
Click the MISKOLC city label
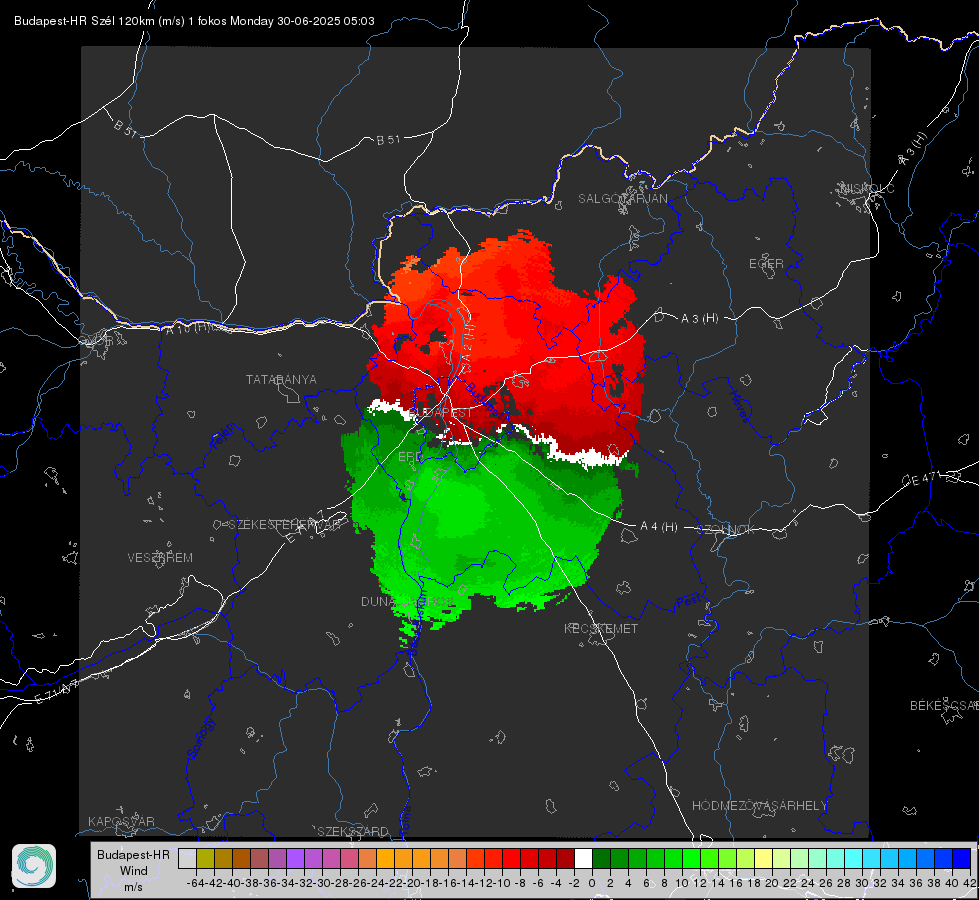[x=867, y=188]
